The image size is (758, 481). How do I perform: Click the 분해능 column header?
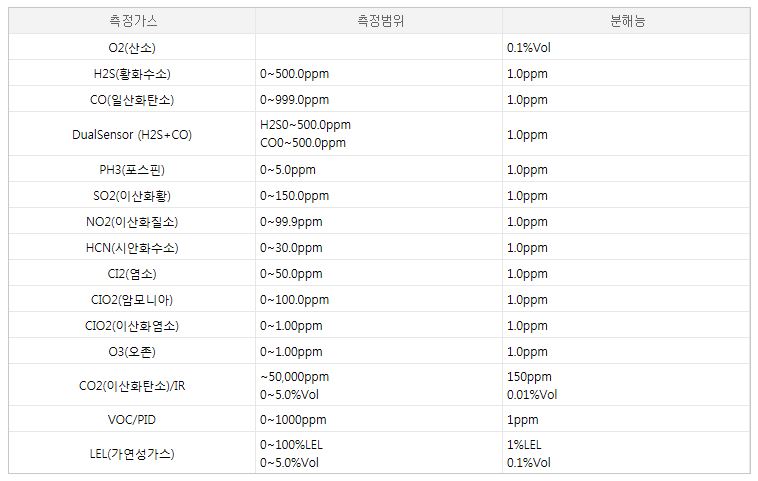coord(627,21)
